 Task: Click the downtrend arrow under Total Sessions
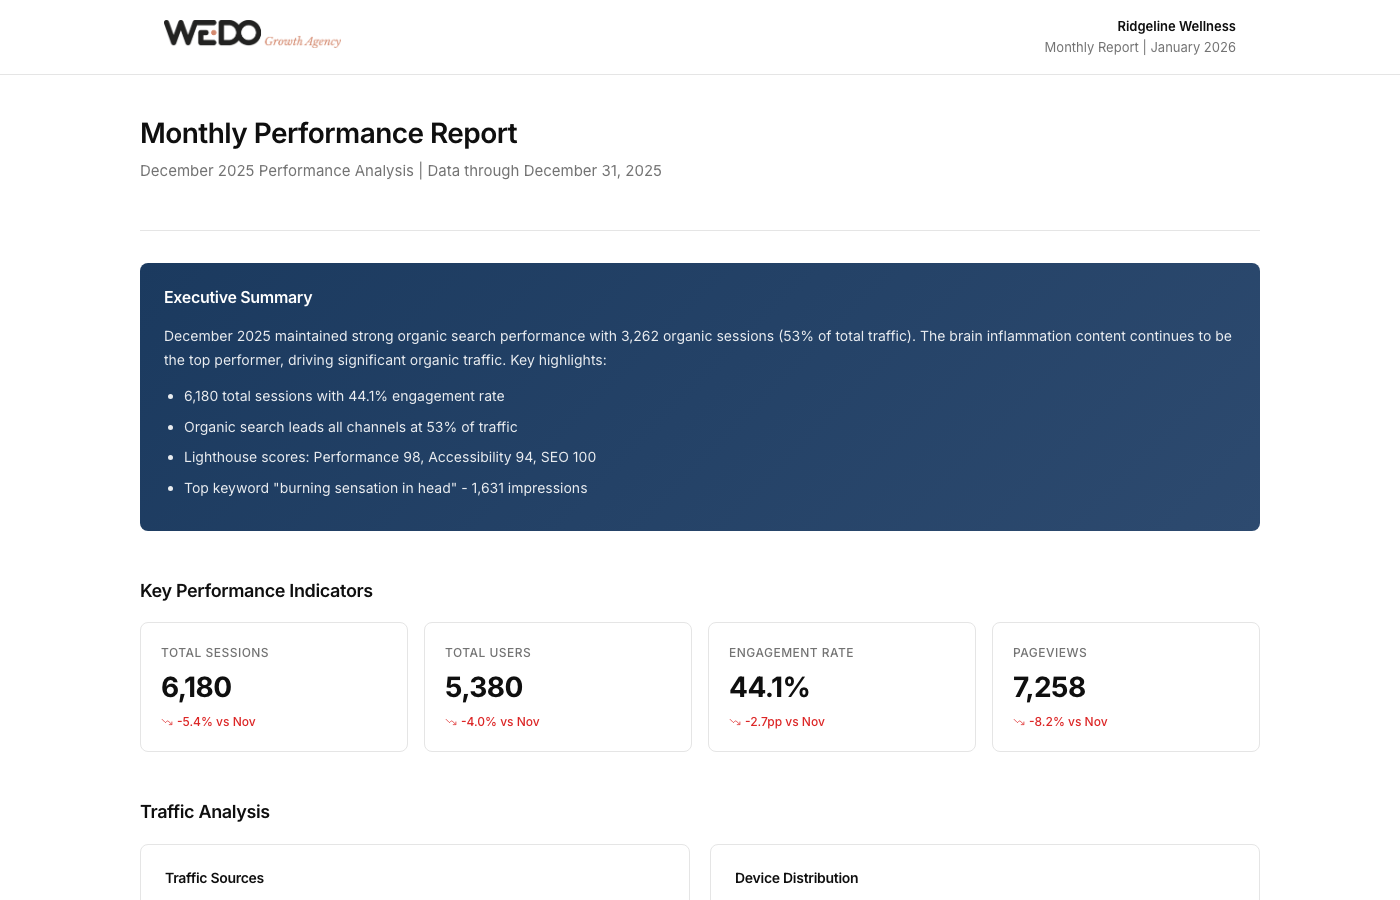point(167,722)
